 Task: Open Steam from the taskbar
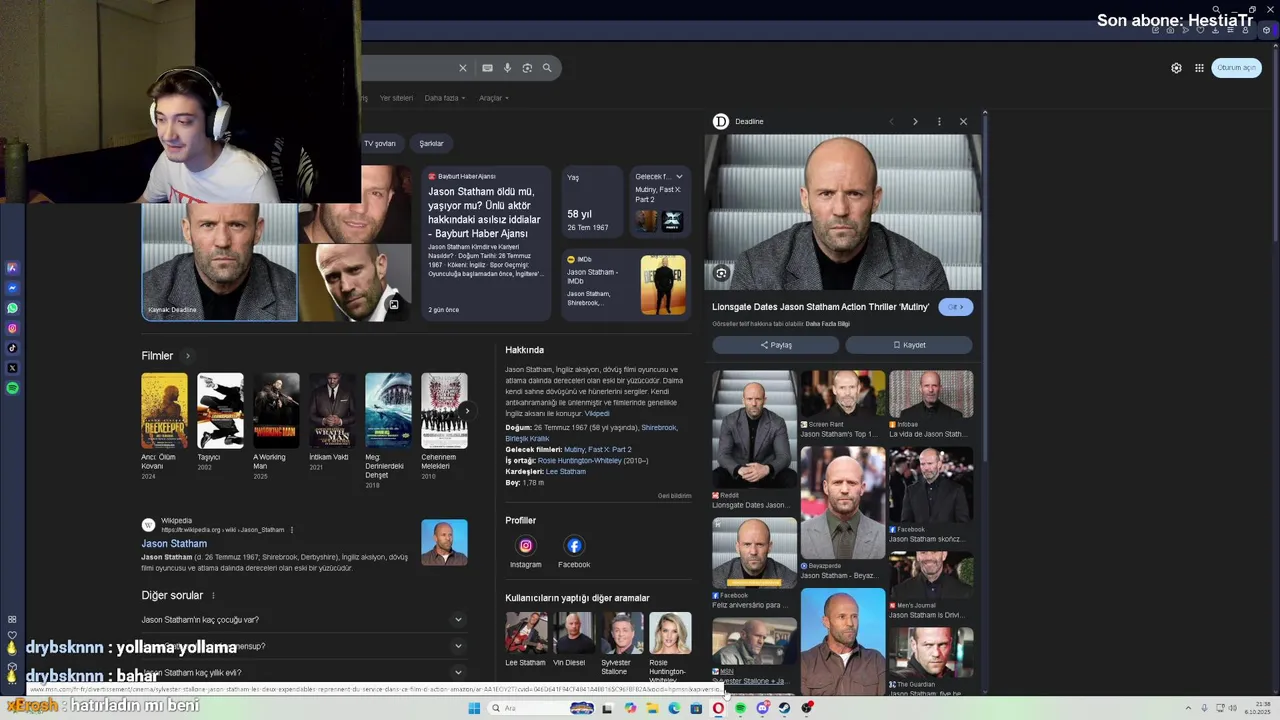(784, 708)
